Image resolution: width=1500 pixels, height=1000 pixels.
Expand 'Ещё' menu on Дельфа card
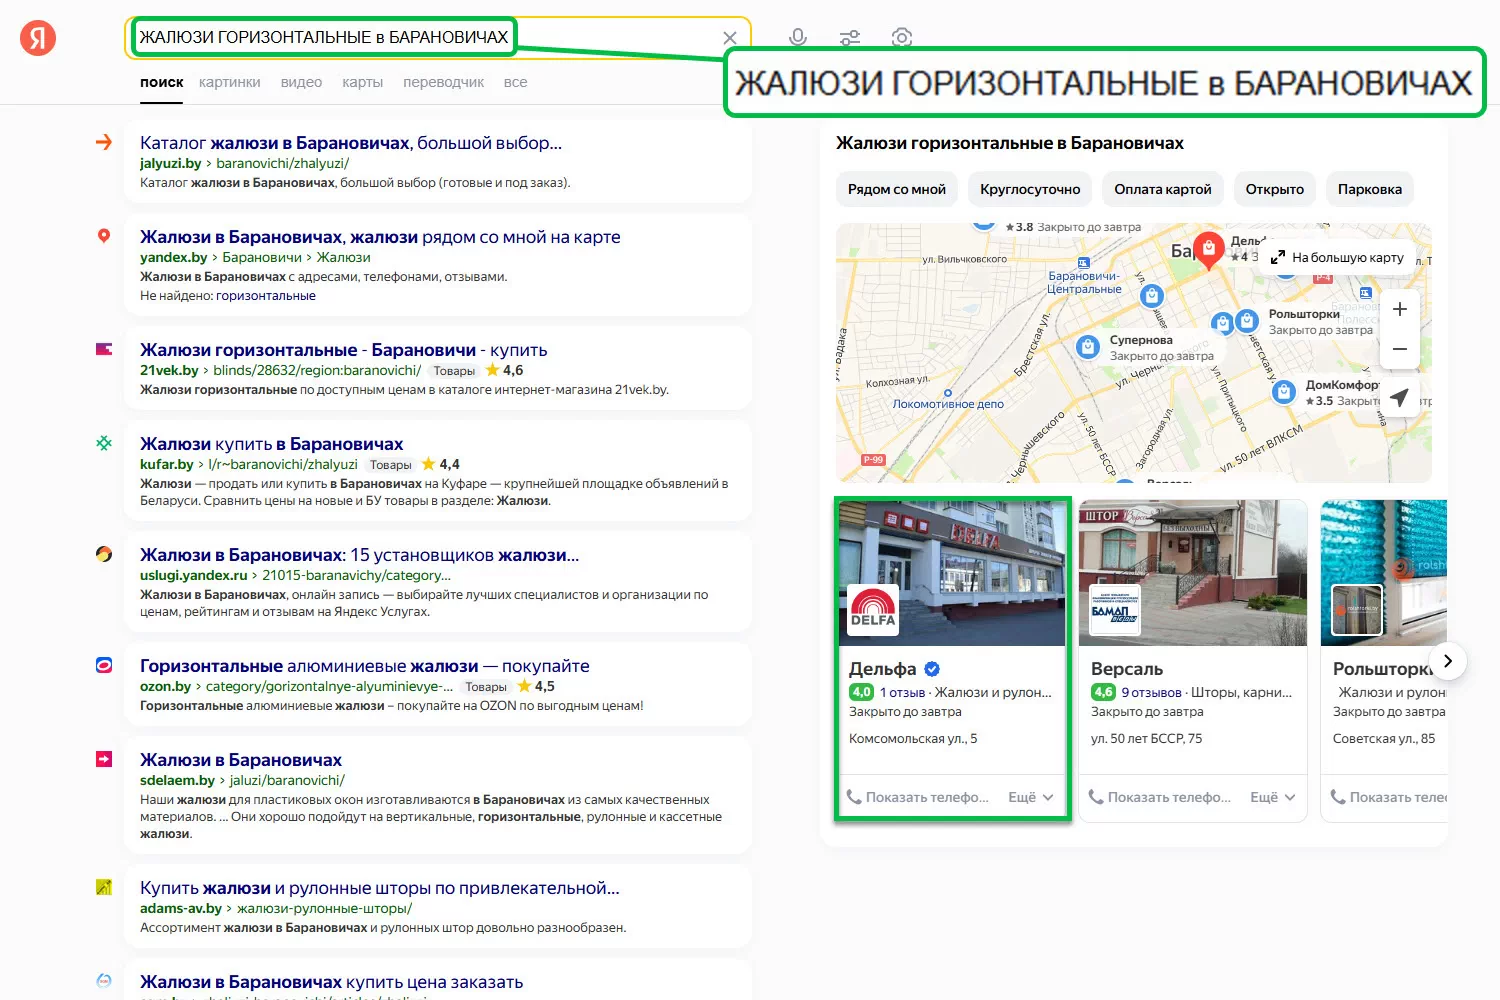tap(1031, 797)
